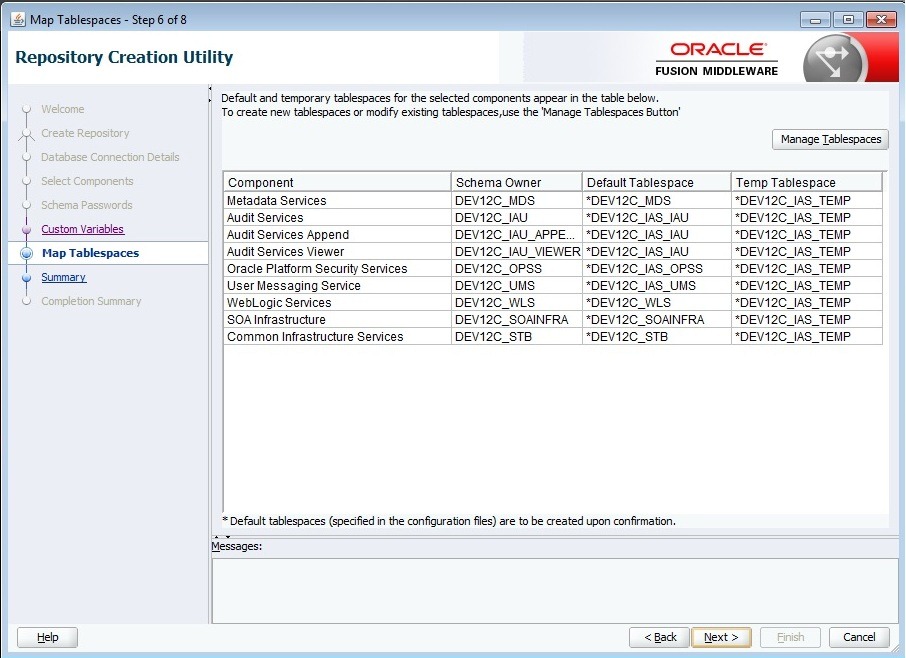Click the Summary step bullet icon
Image resolution: width=906 pixels, height=658 pixels.
click(x=27, y=278)
